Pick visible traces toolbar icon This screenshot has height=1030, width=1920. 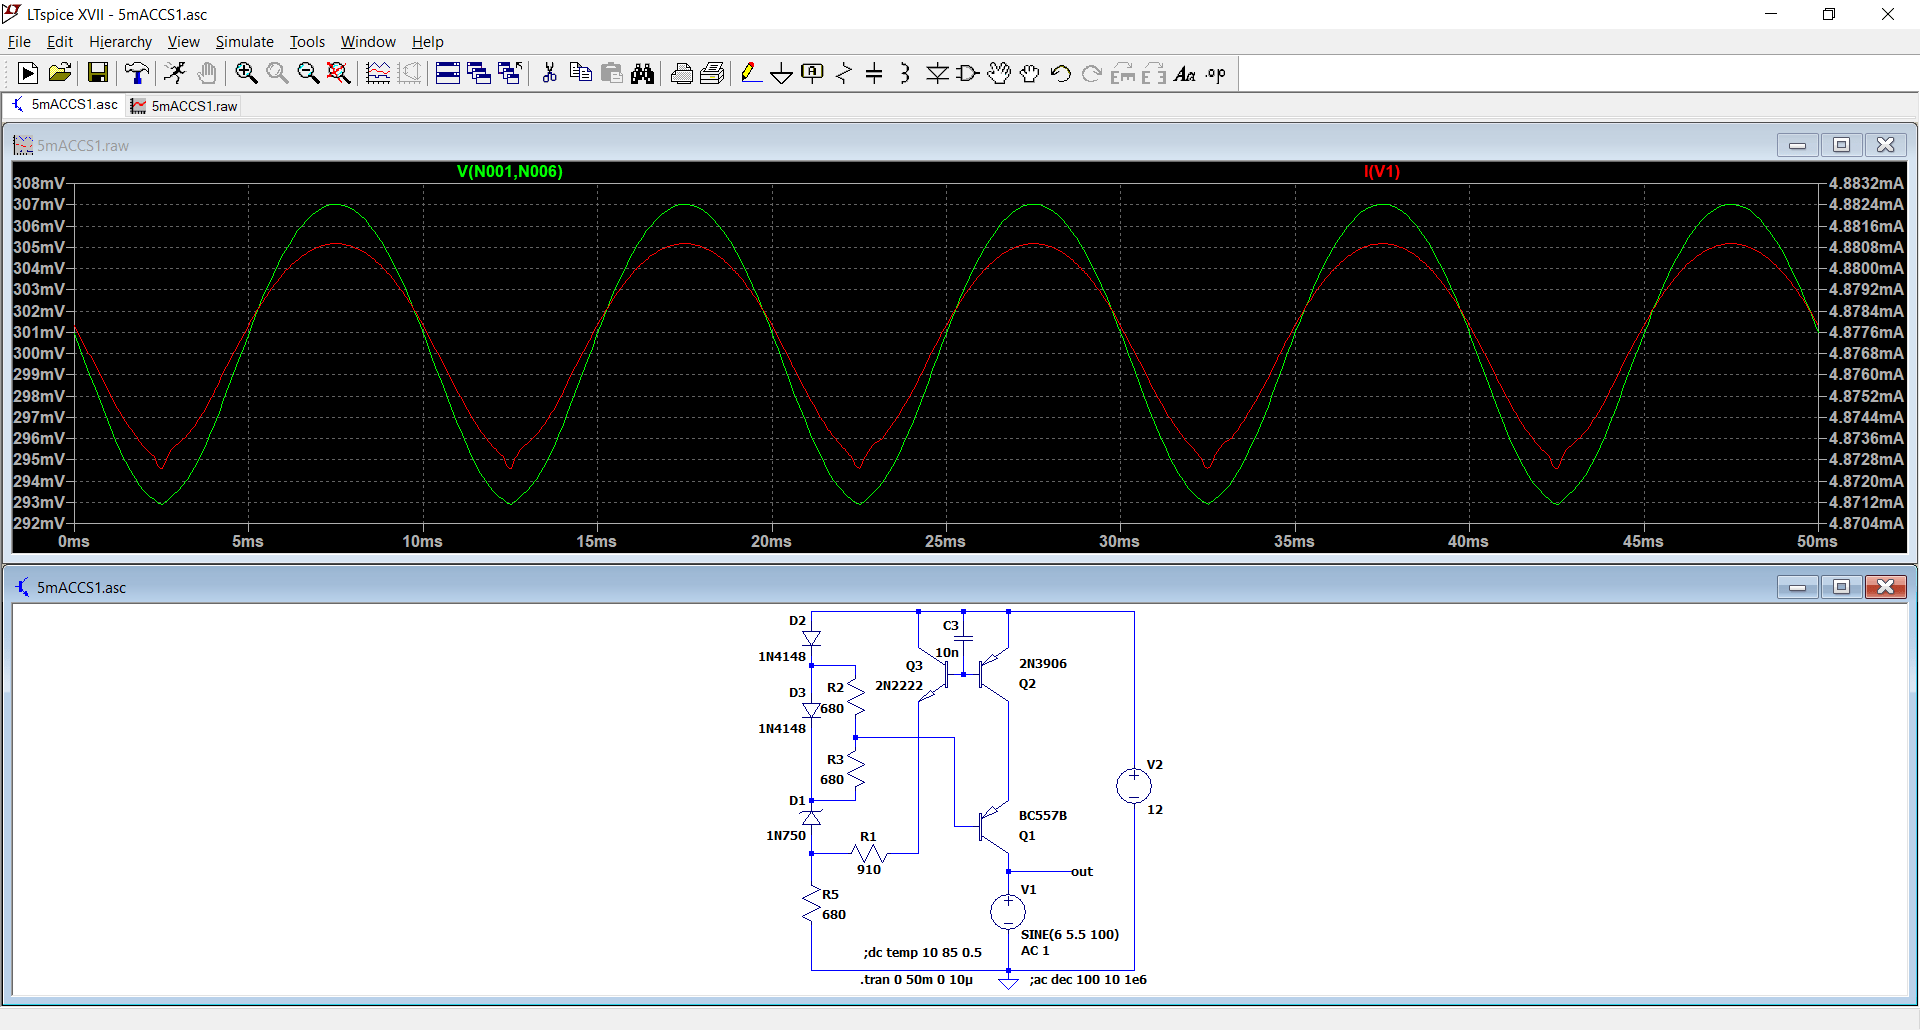point(378,73)
